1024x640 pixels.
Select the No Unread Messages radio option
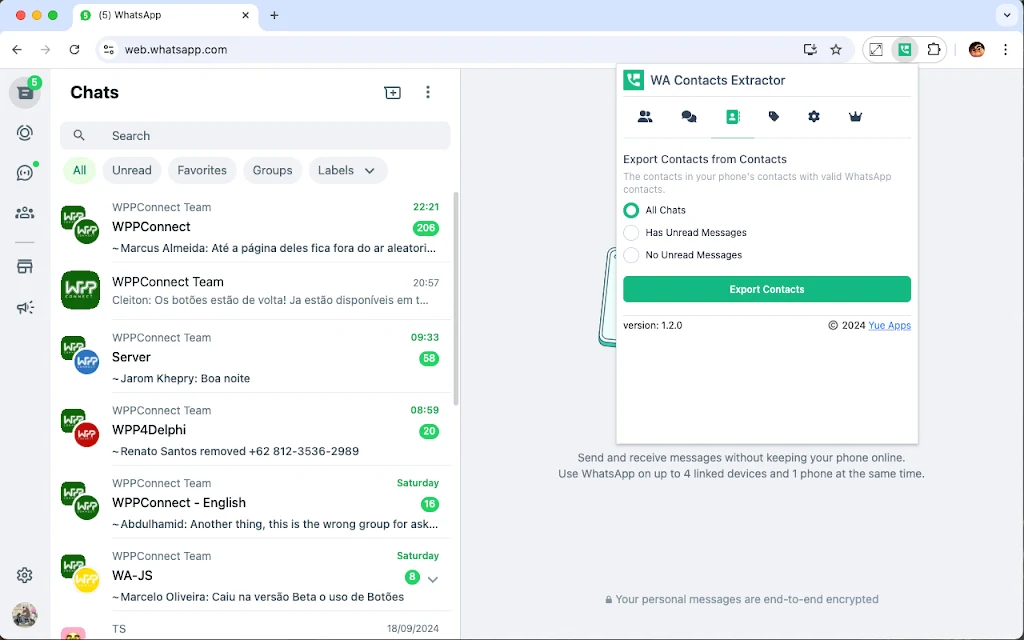coord(631,255)
